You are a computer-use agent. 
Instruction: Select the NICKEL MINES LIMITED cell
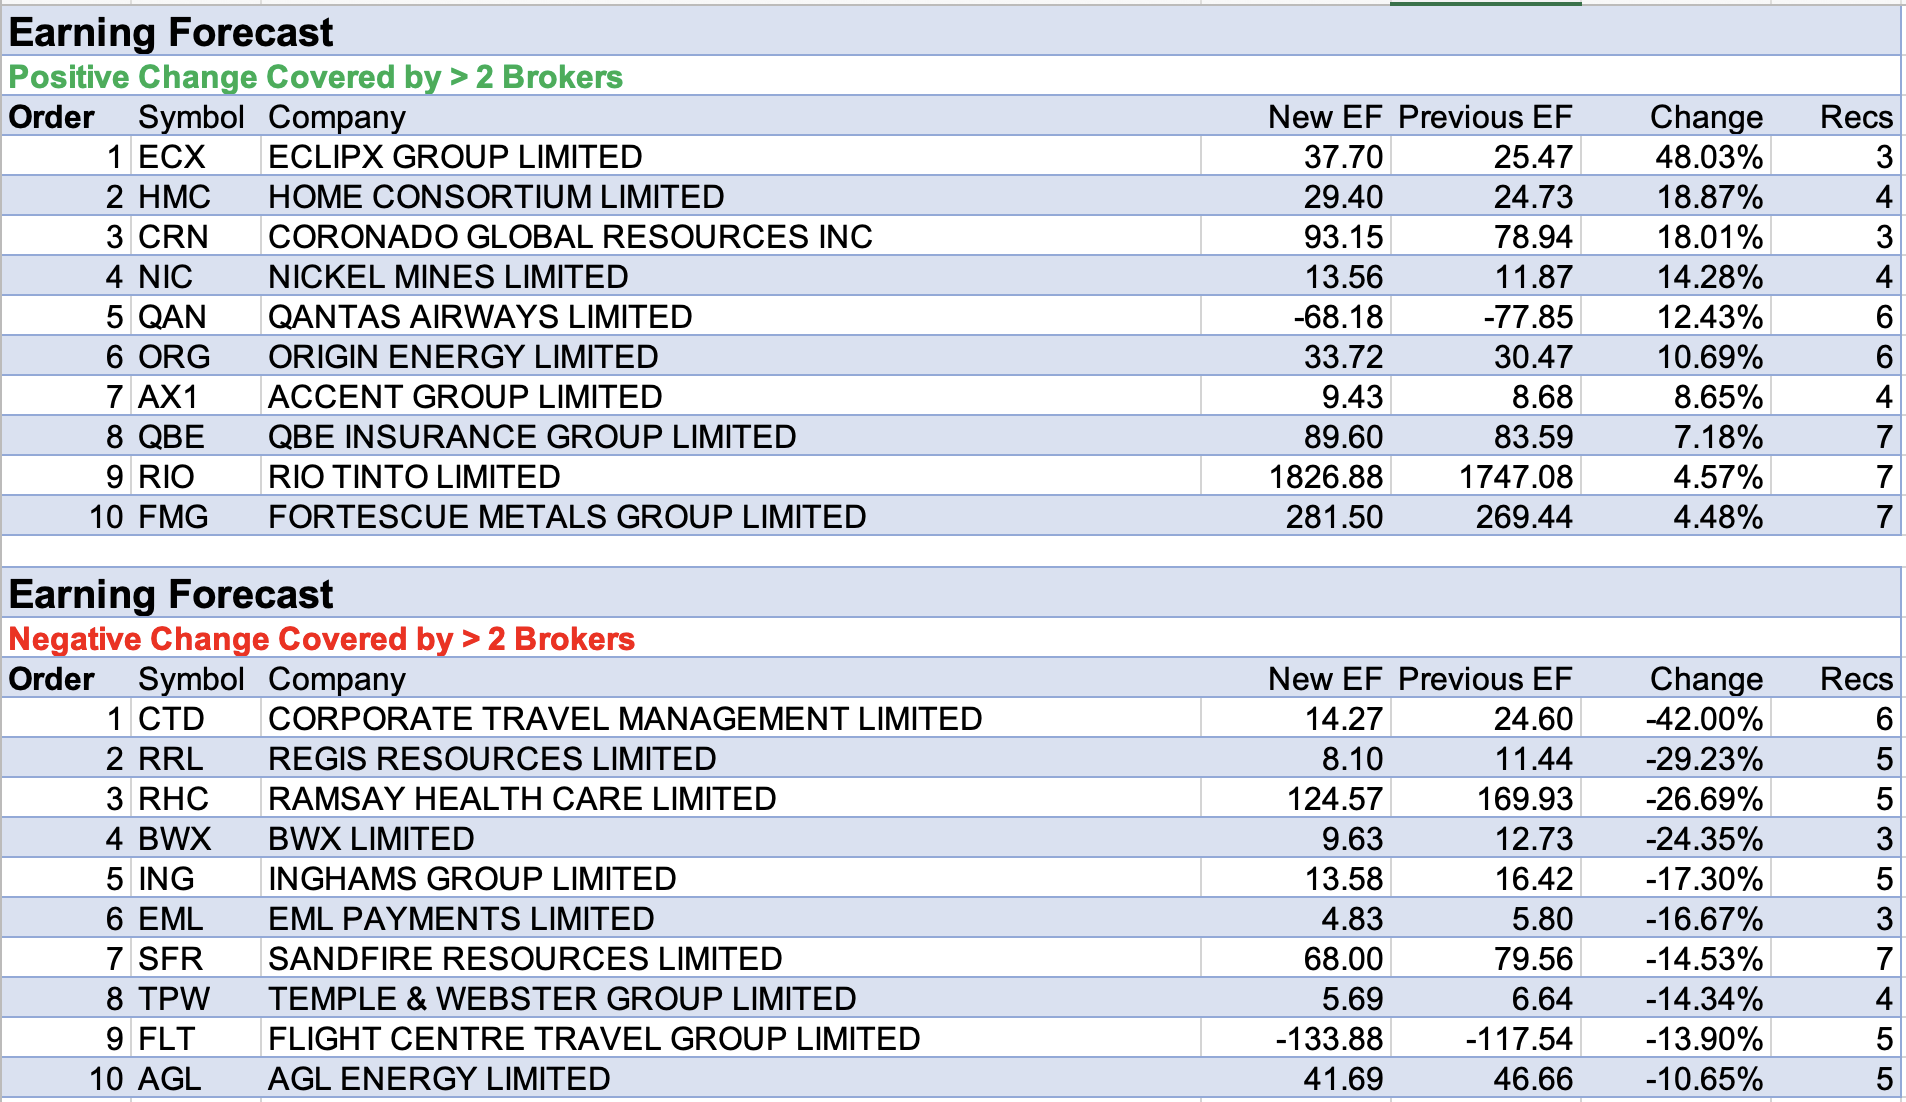pyautogui.click(x=448, y=277)
